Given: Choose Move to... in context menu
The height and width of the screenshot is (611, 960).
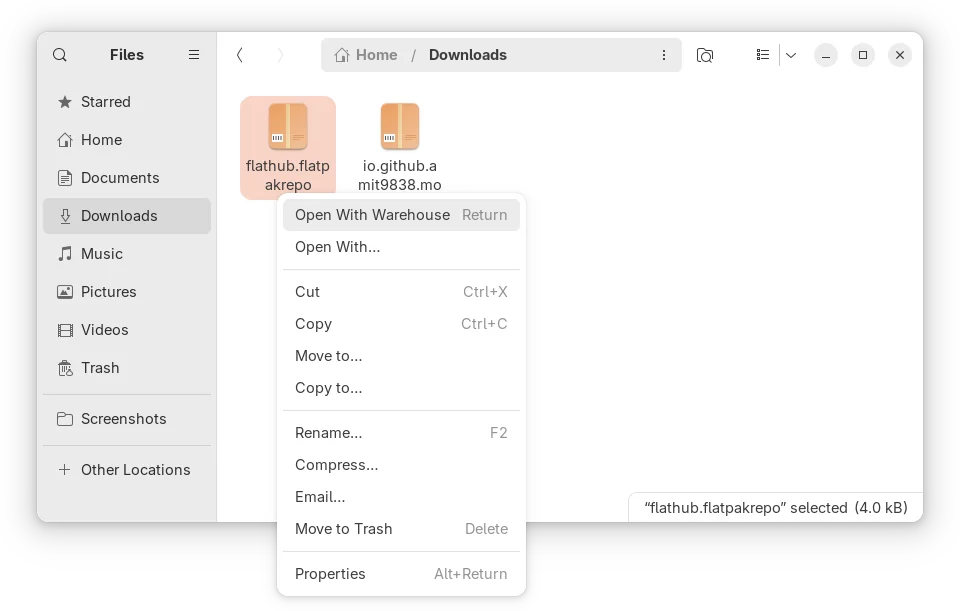Looking at the screenshot, I should 401,356.
